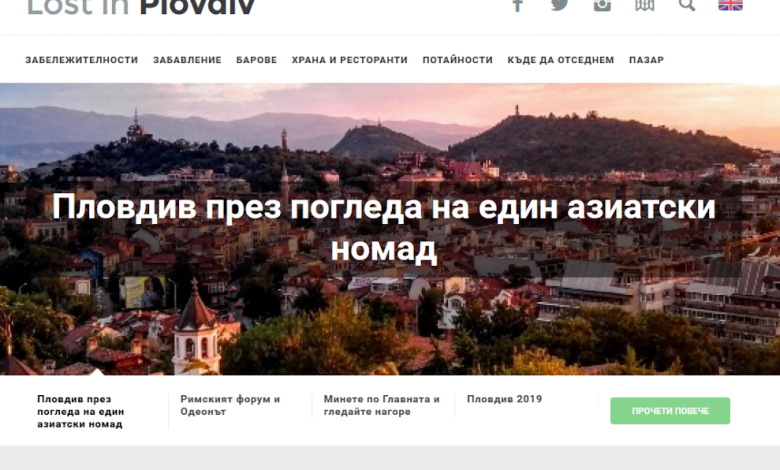780x470 pixels.
Task: Open the Instagram camera icon
Action: click(602, 5)
